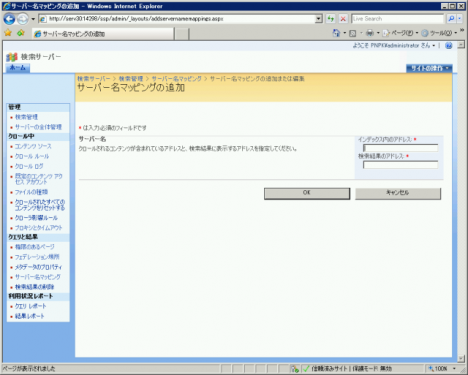The height and width of the screenshot is (375, 468).
Task: Click the status bar popup blocker icon
Action: coord(295,369)
